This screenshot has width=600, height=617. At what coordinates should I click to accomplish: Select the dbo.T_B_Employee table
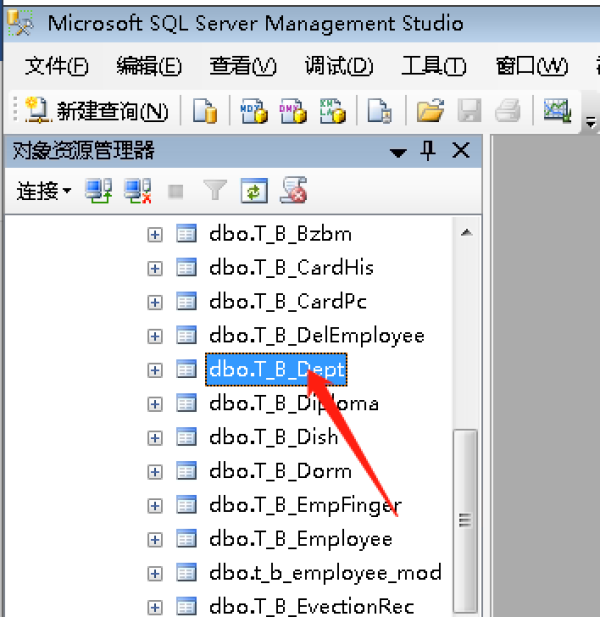[301, 539]
